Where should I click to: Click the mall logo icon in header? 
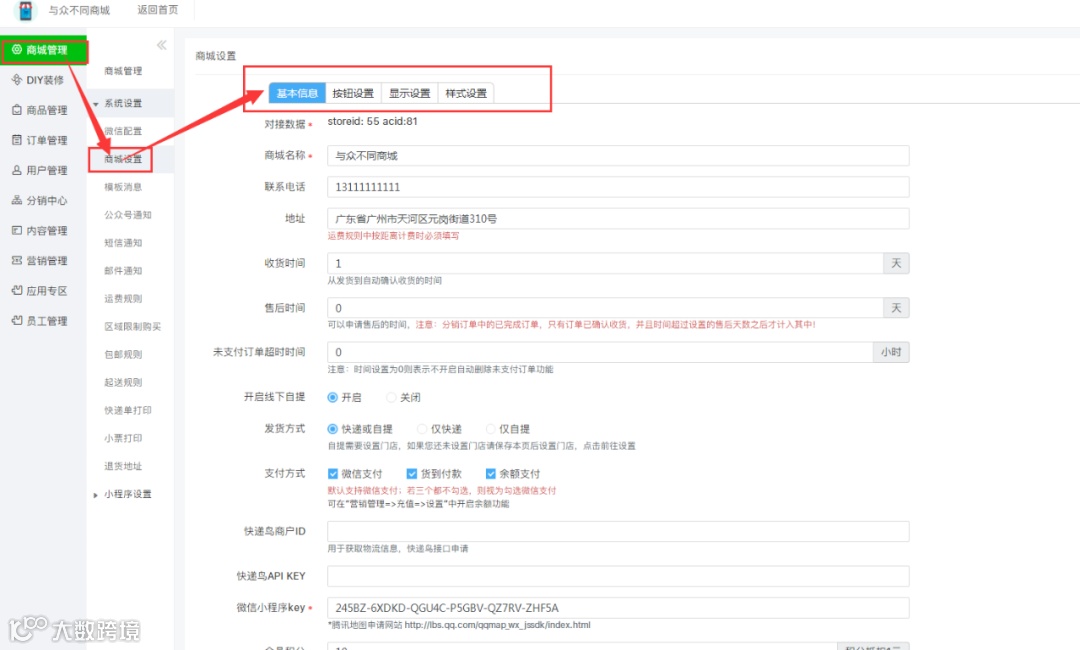25,10
